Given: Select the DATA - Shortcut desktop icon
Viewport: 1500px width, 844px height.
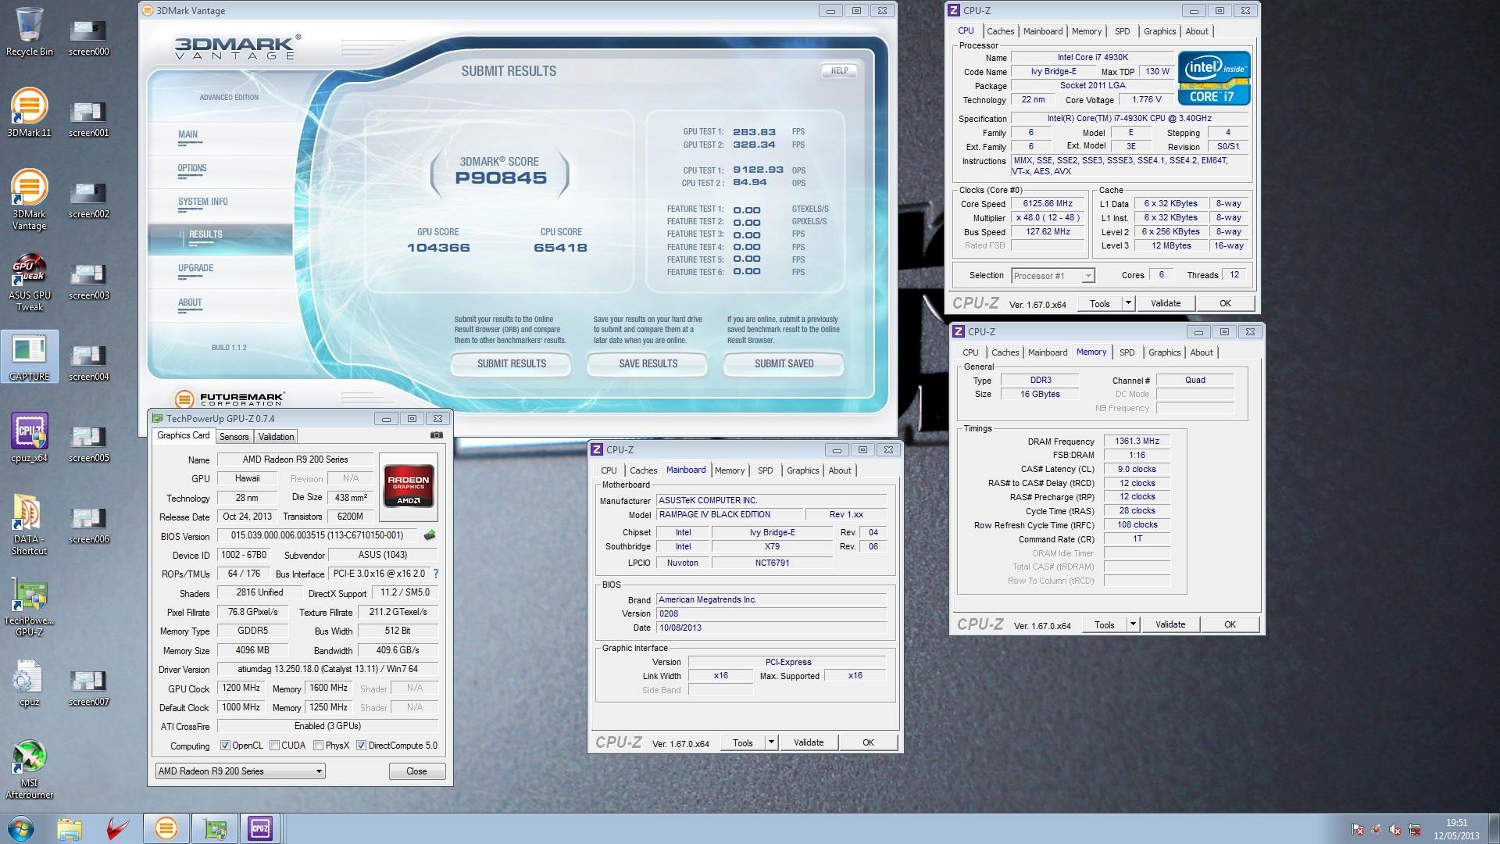Looking at the screenshot, I should tap(29, 525).
